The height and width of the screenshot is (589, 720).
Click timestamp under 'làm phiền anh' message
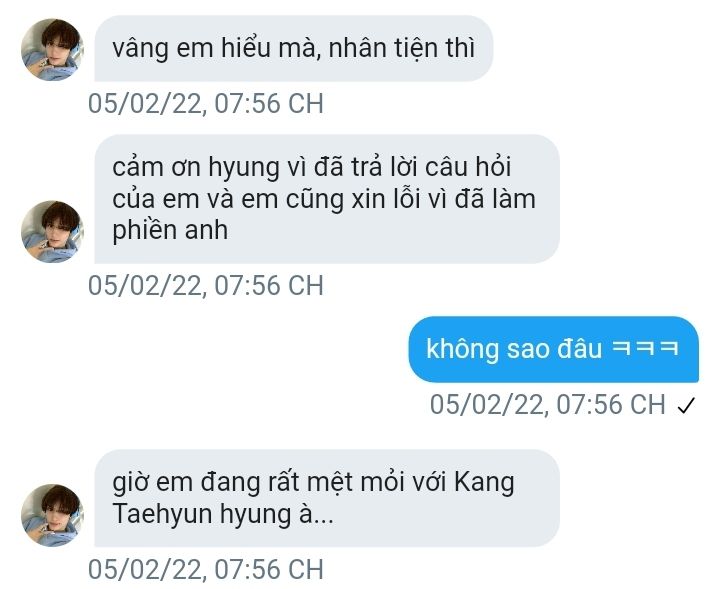(206, 286)
